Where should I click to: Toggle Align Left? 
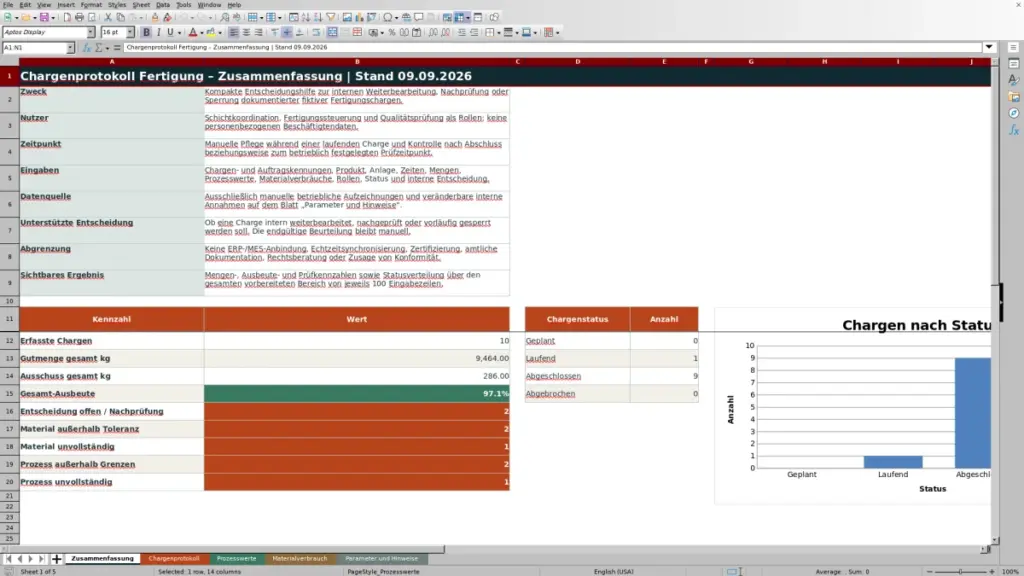pos(233,33)
